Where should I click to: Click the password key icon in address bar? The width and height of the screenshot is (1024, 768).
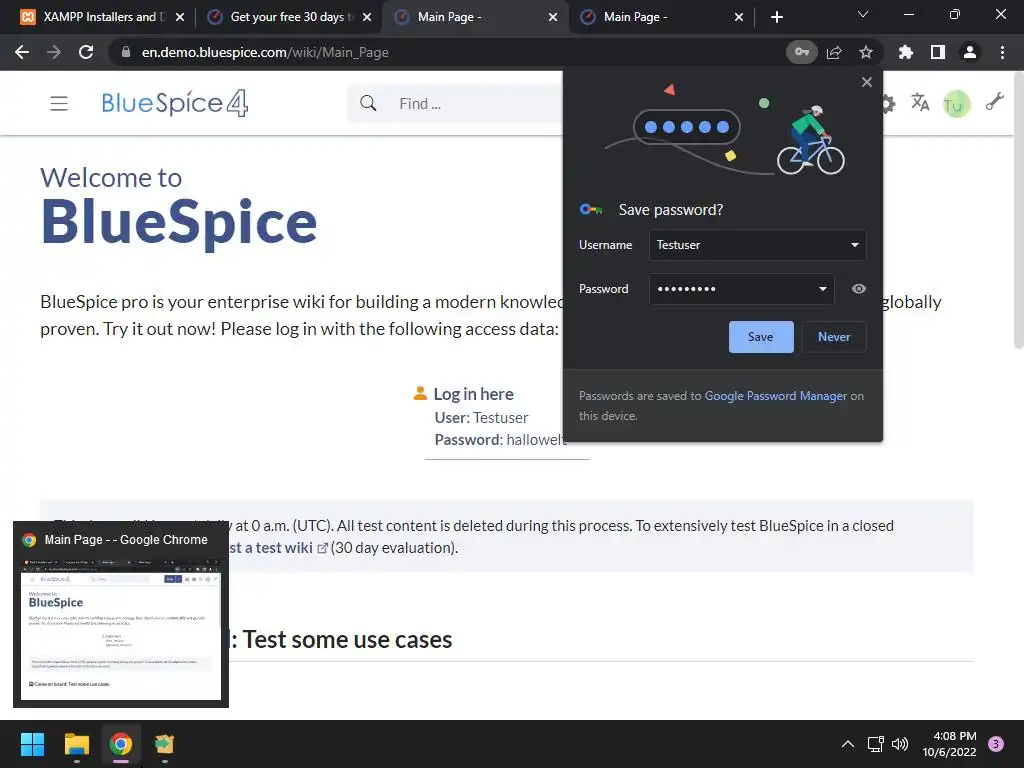pyautogui.click(x=801, y=52)
